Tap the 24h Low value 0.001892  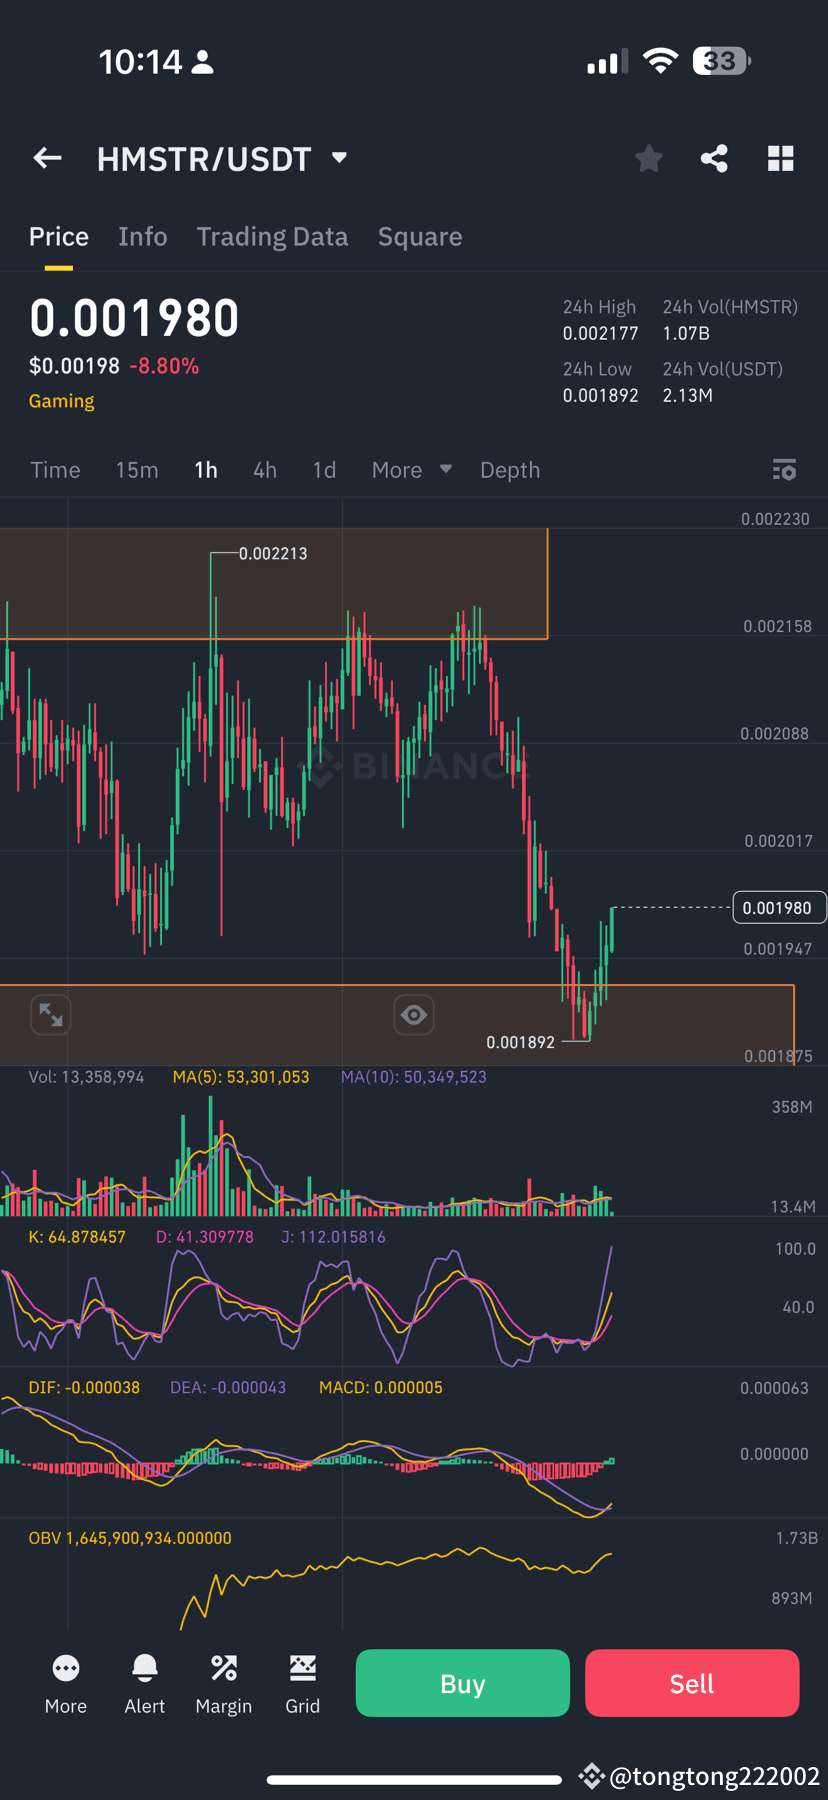(x=600, y=395)
